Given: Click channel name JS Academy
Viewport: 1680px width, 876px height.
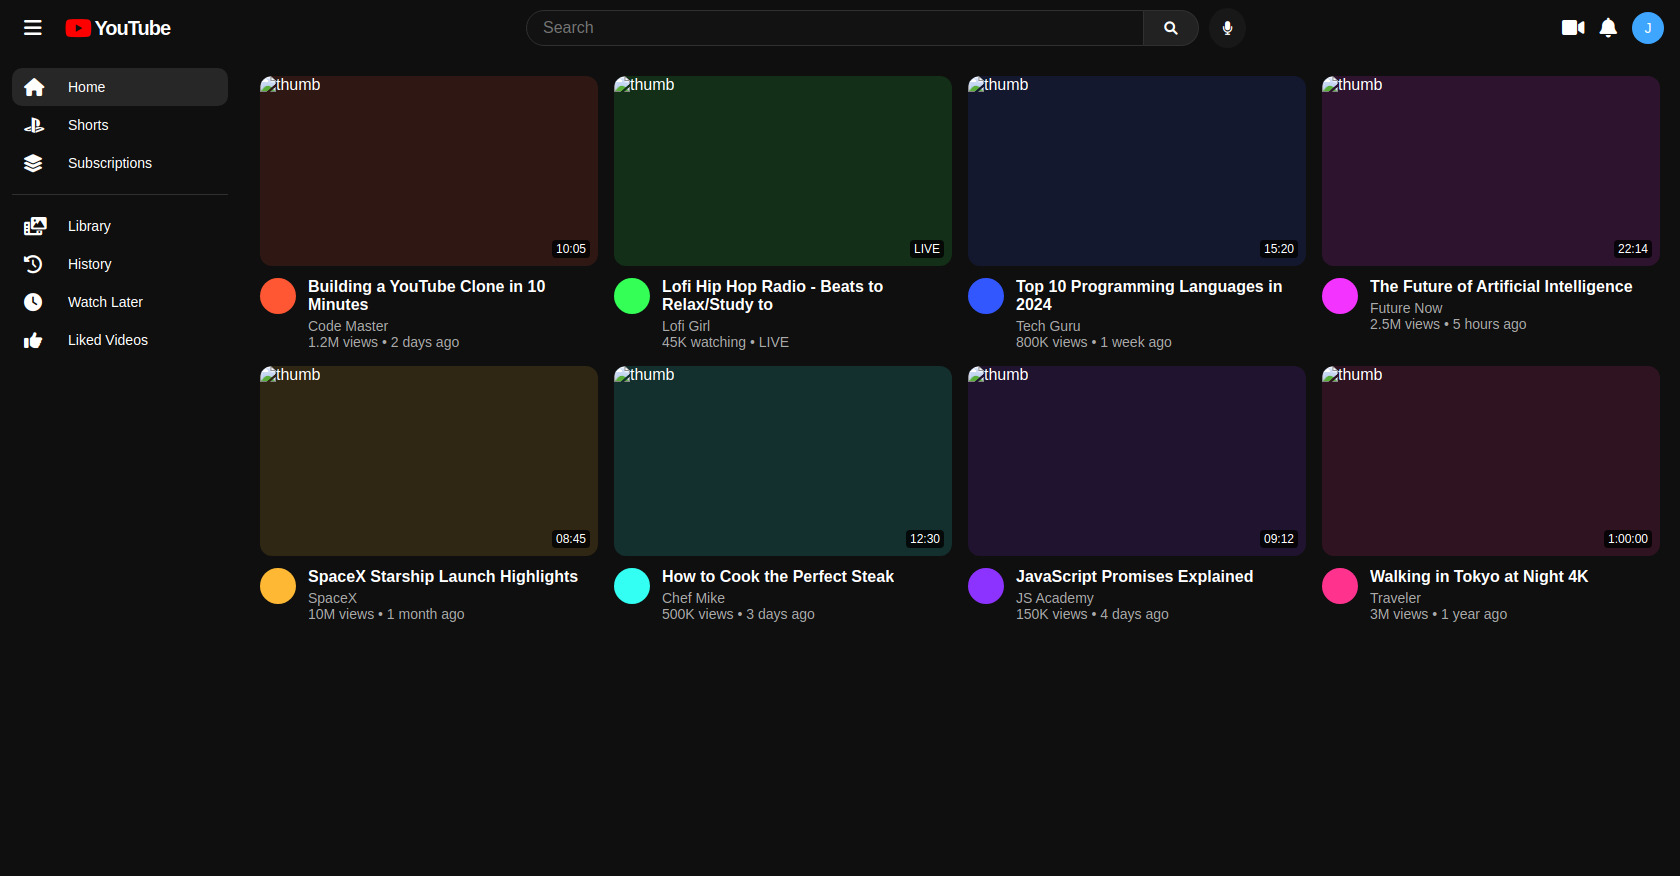Looking at the screenshot, I should (x=1055, y=598).
